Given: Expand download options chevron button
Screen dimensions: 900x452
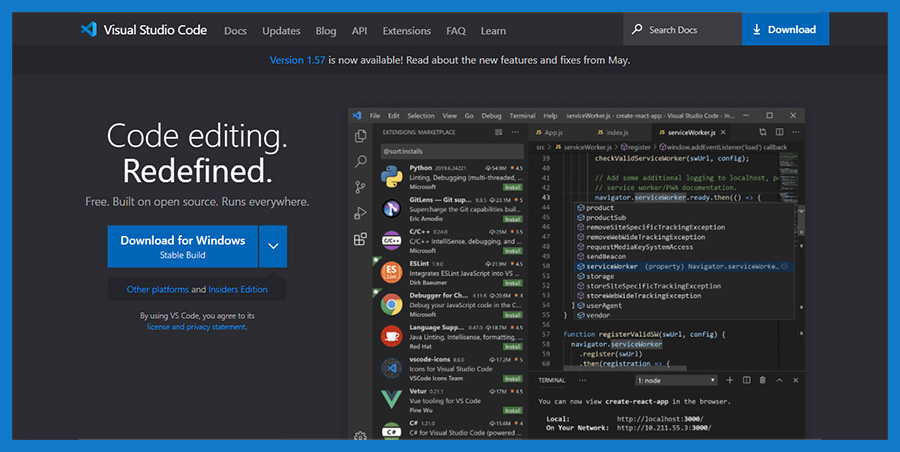Looking at the screenshot, I should tap(273, 246).
